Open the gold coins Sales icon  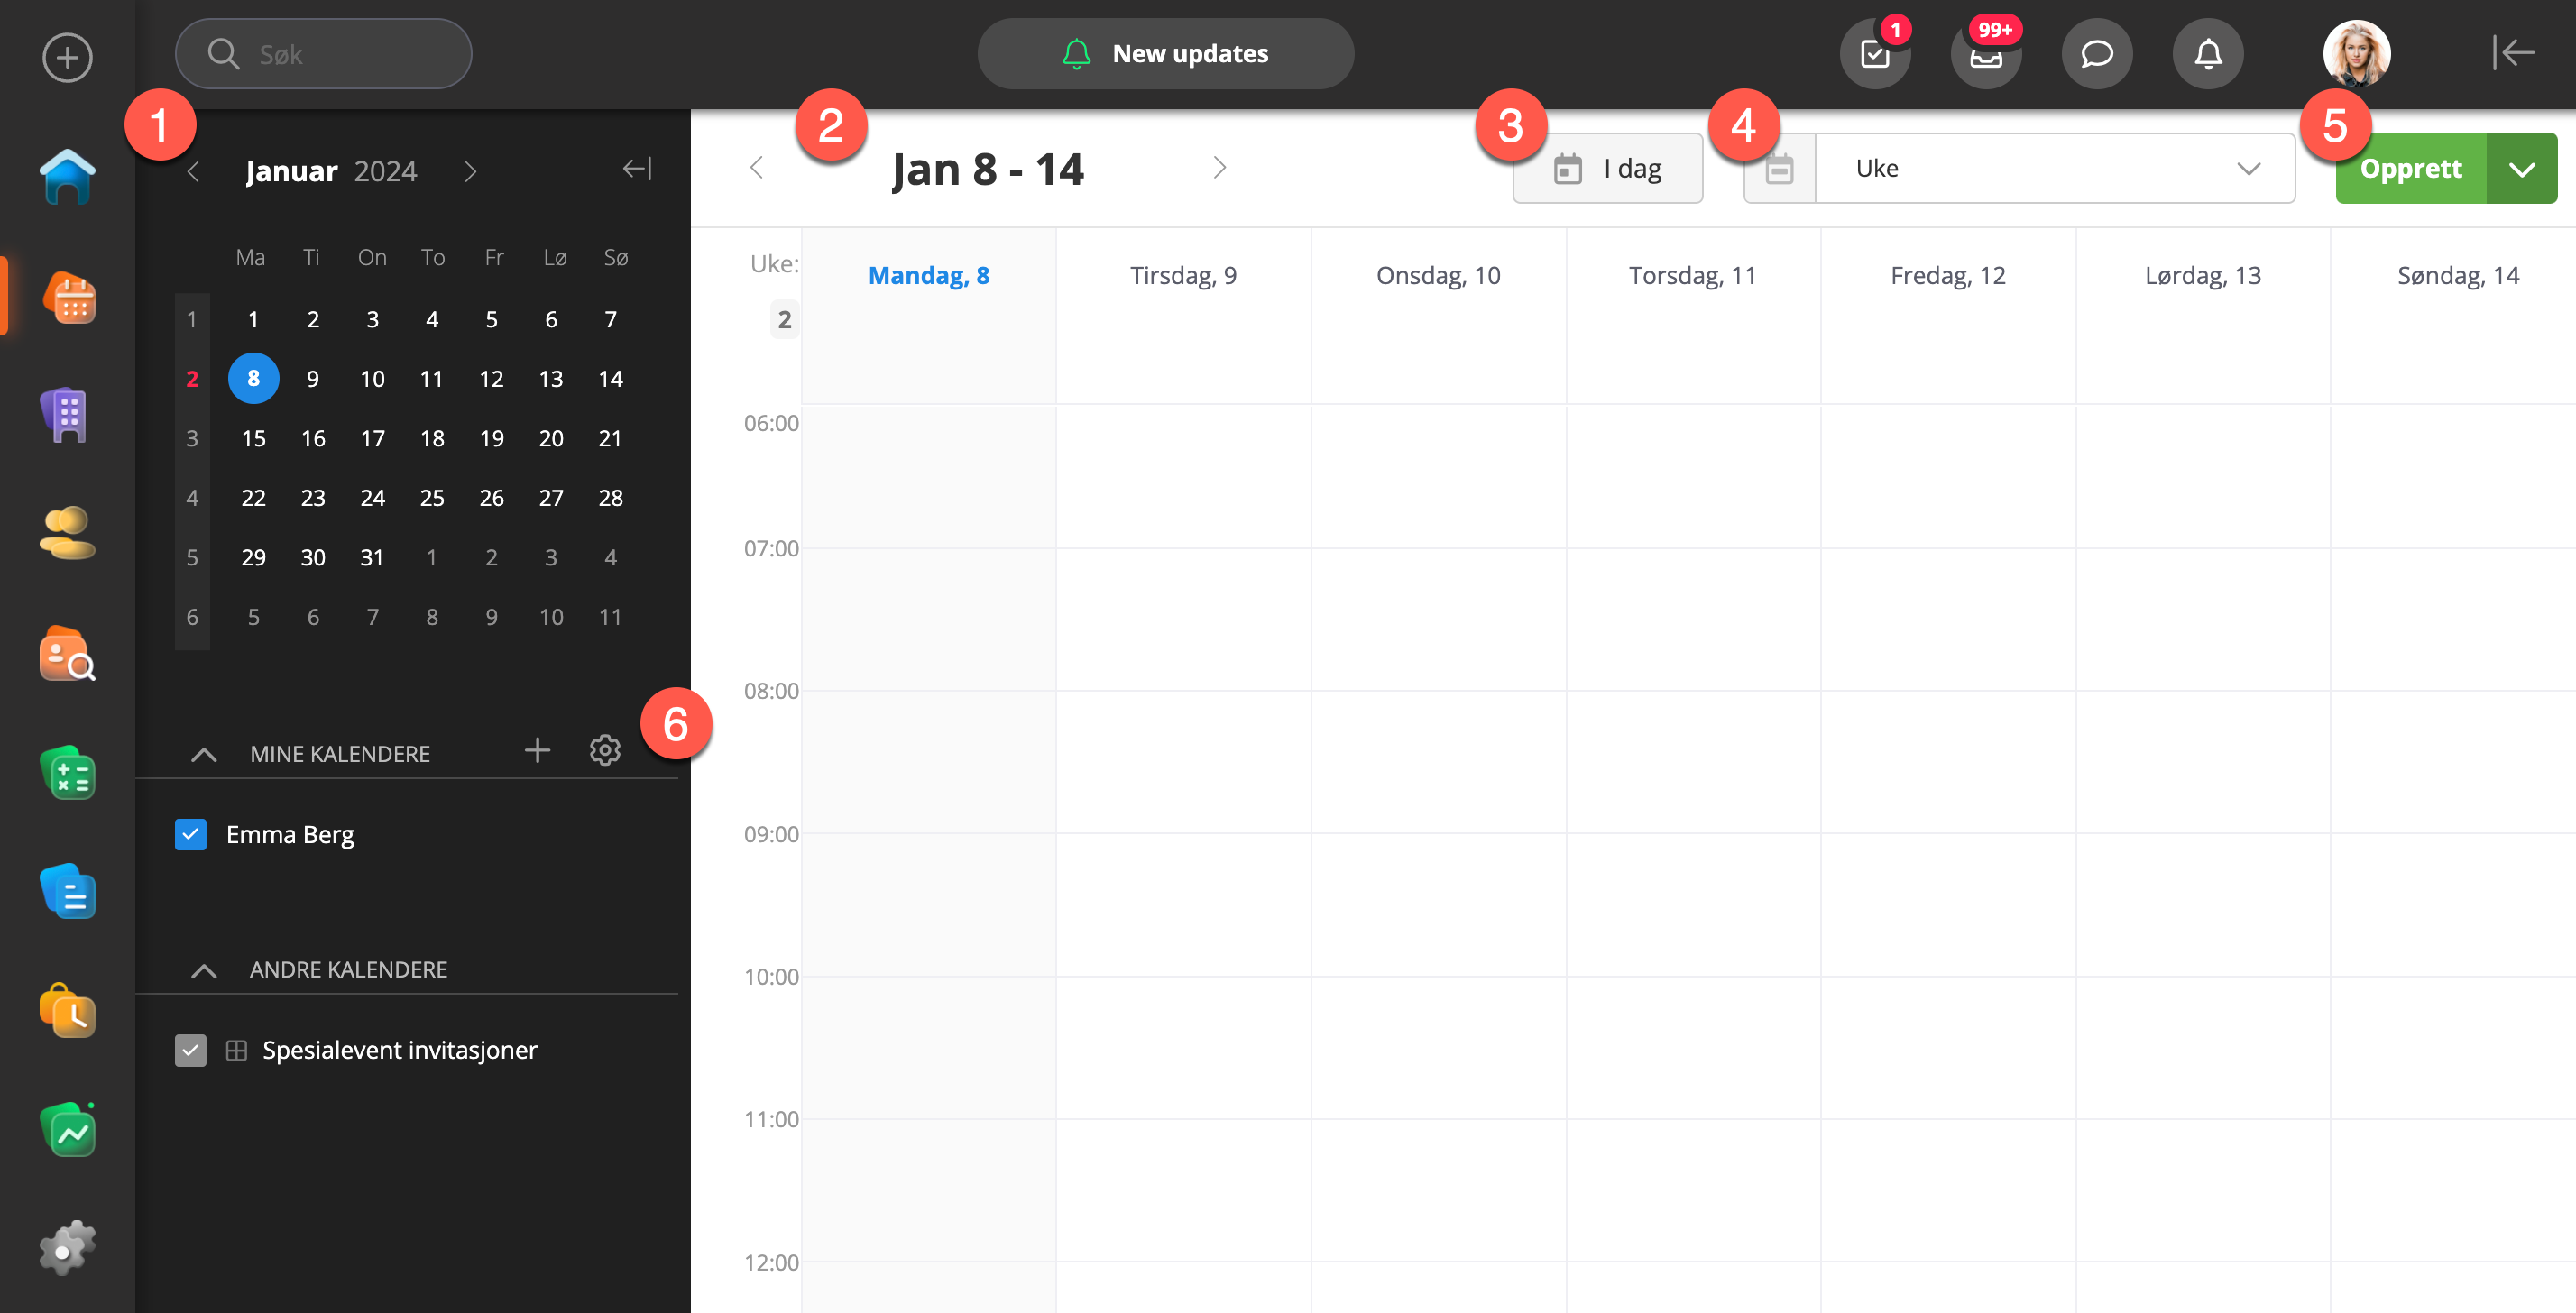pyautogui.click(x=67, y=534)
